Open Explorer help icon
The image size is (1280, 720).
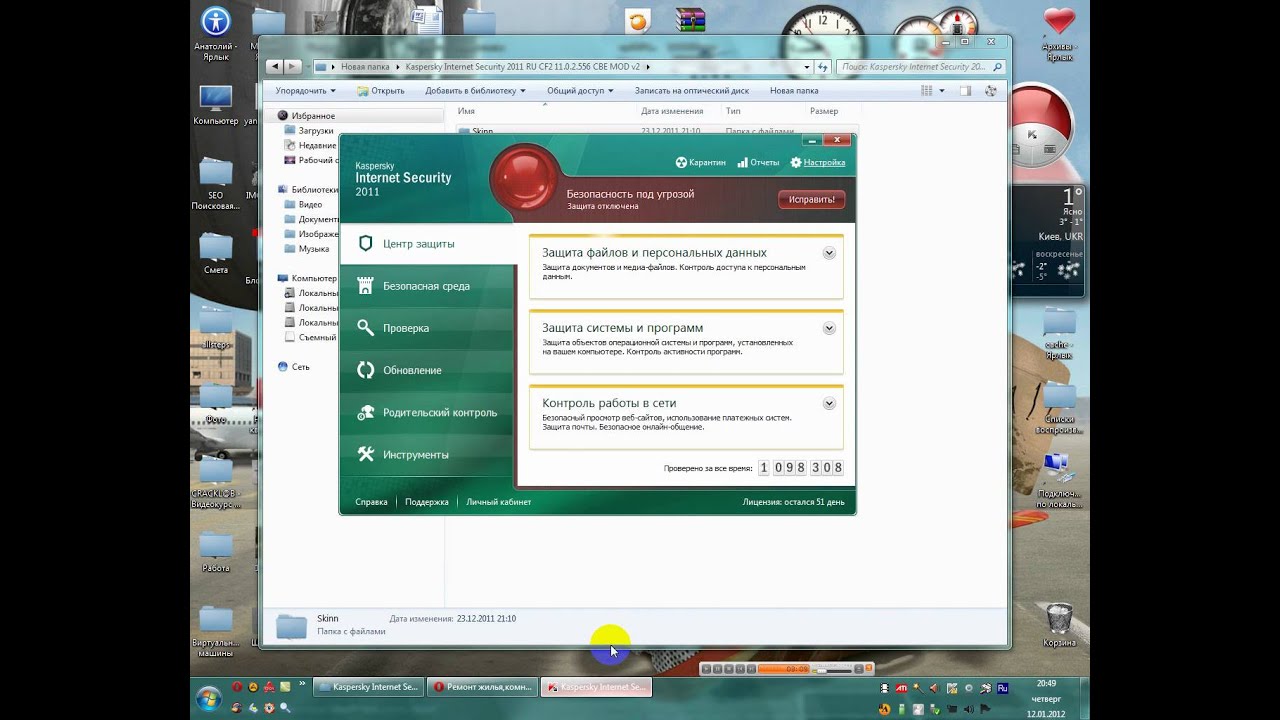coord(991,91)
